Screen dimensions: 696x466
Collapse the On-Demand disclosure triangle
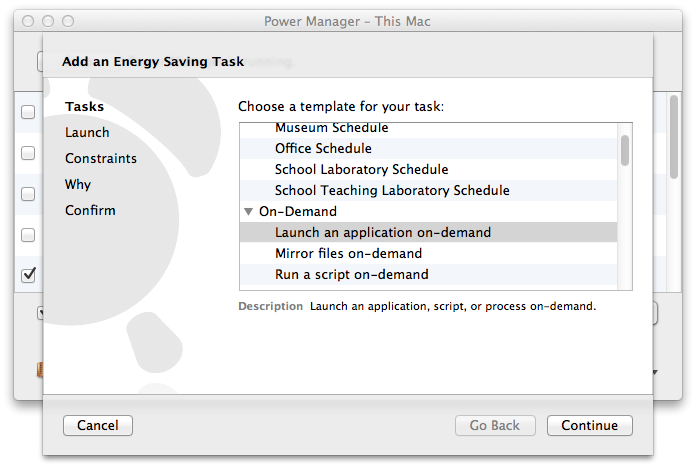click(249, 212)
